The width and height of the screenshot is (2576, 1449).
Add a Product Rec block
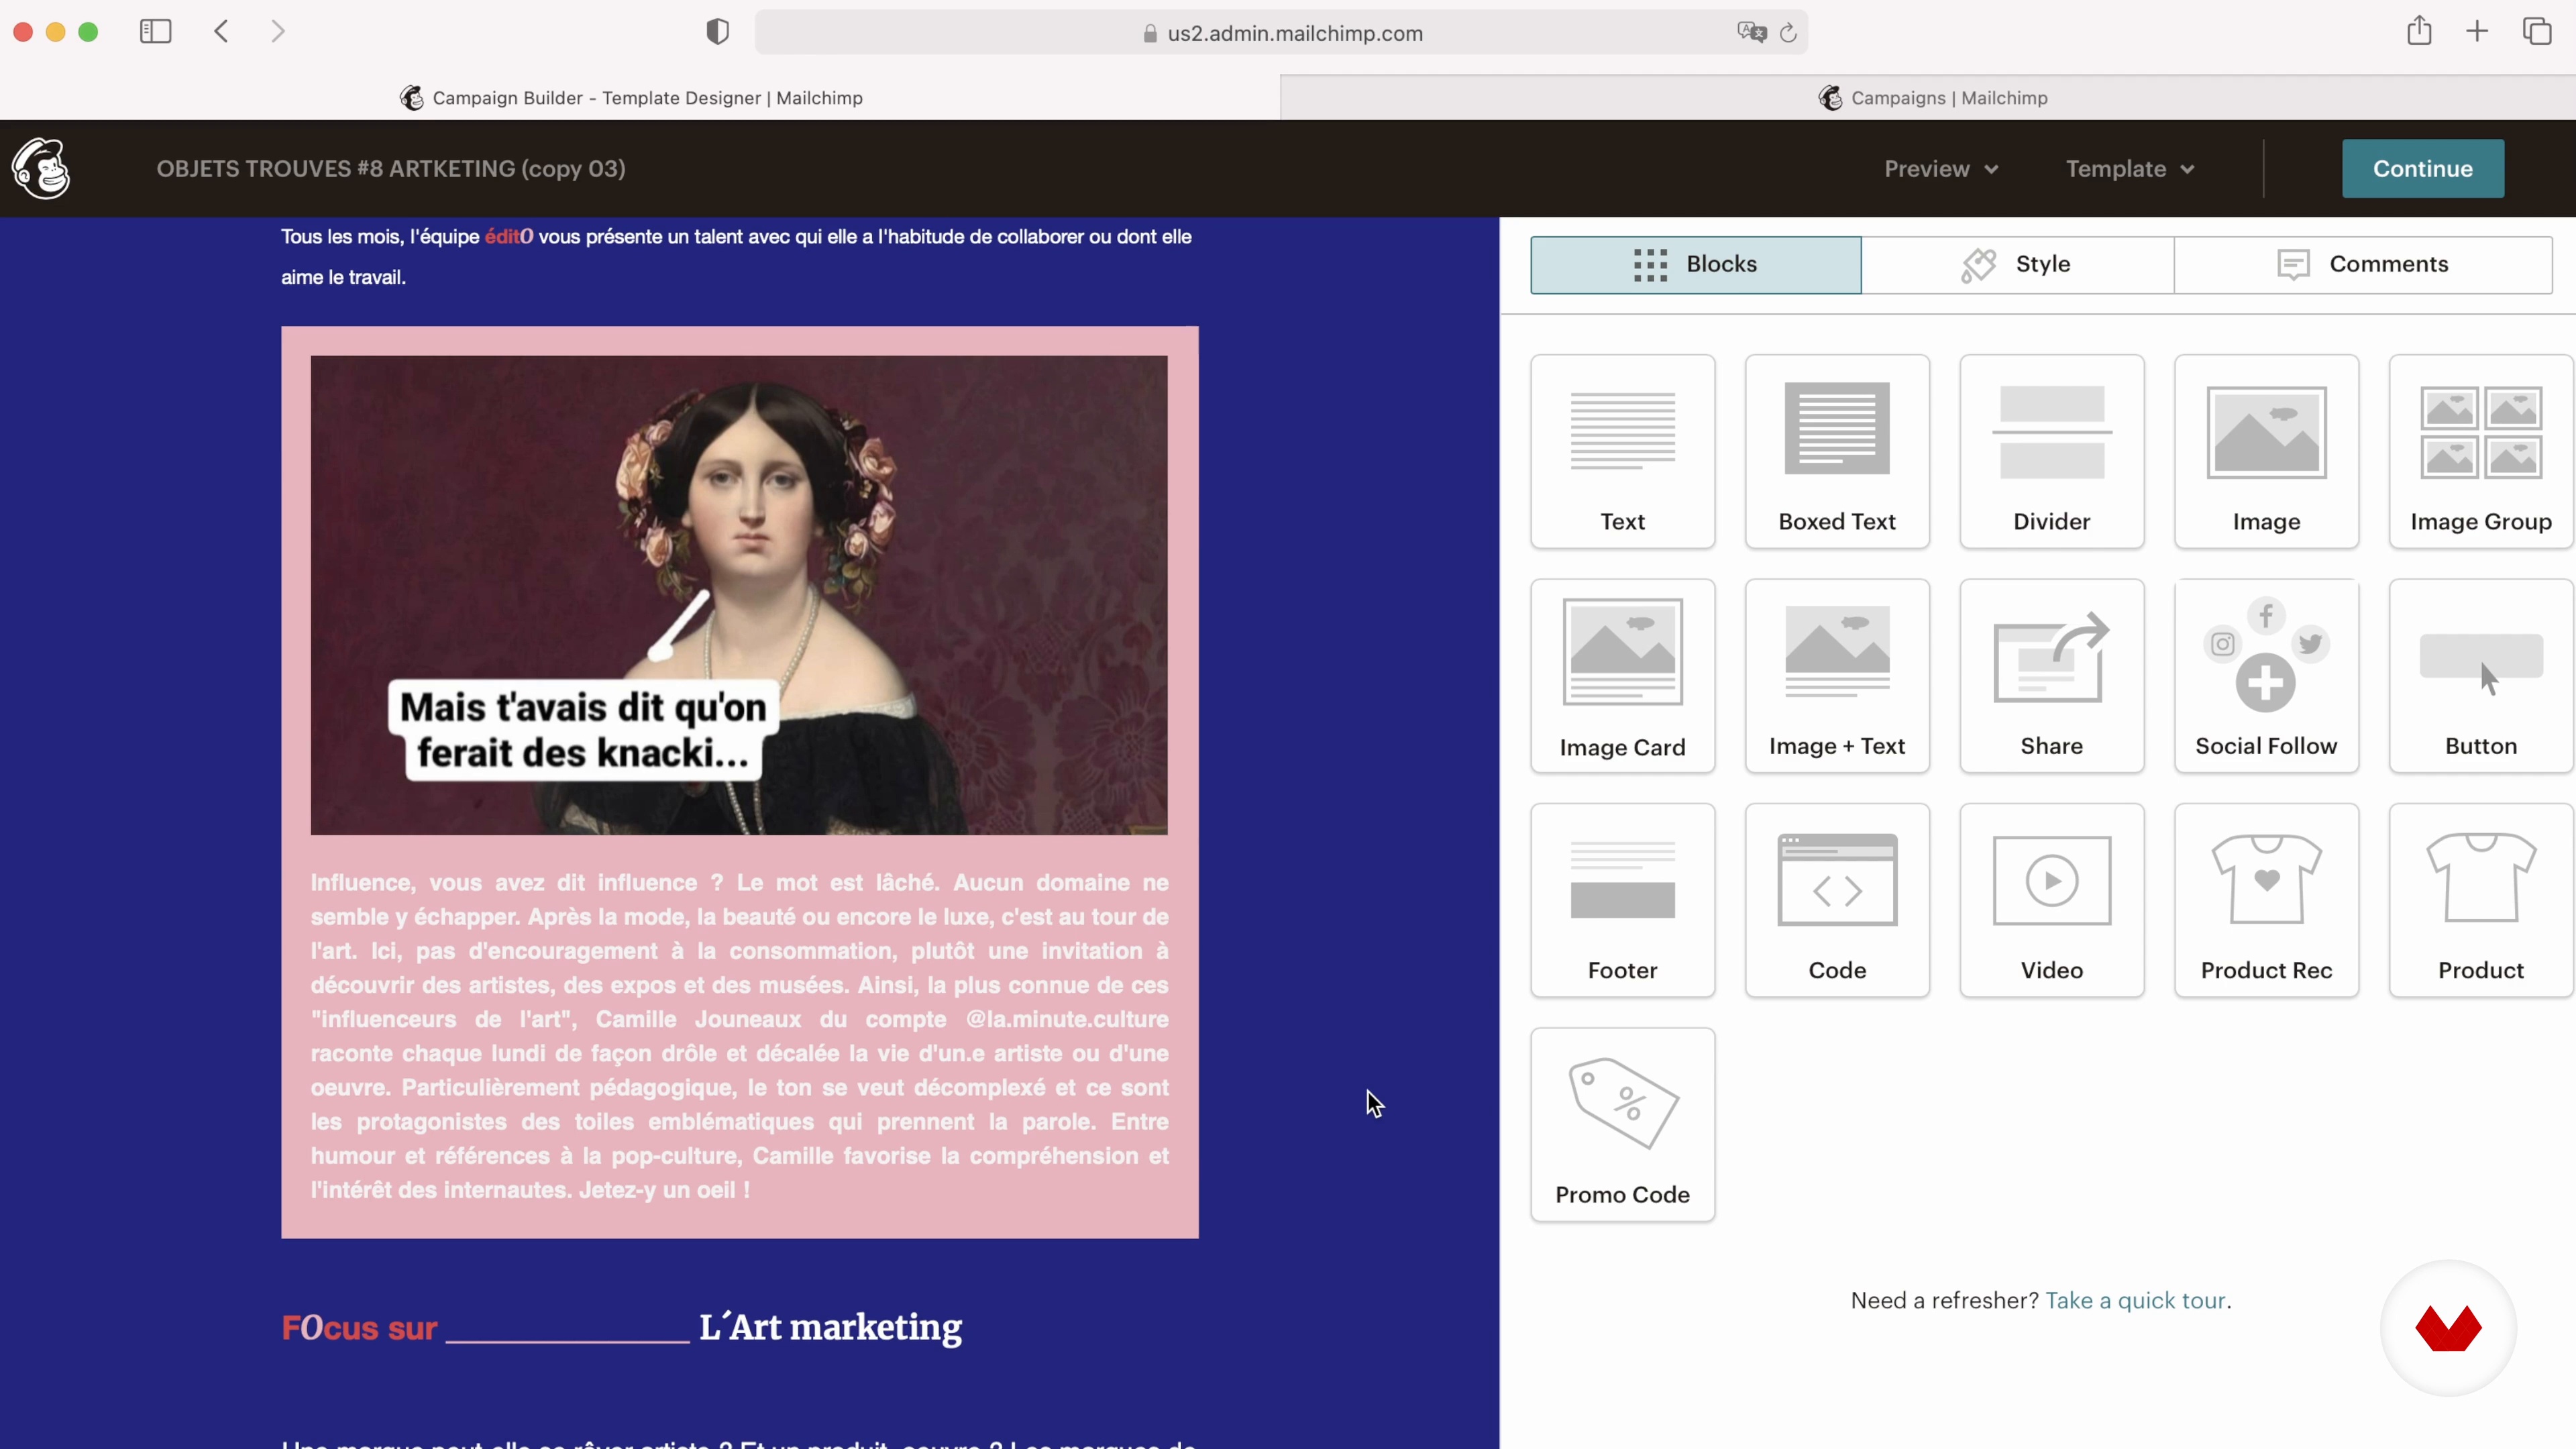[x=2266, y=900]
